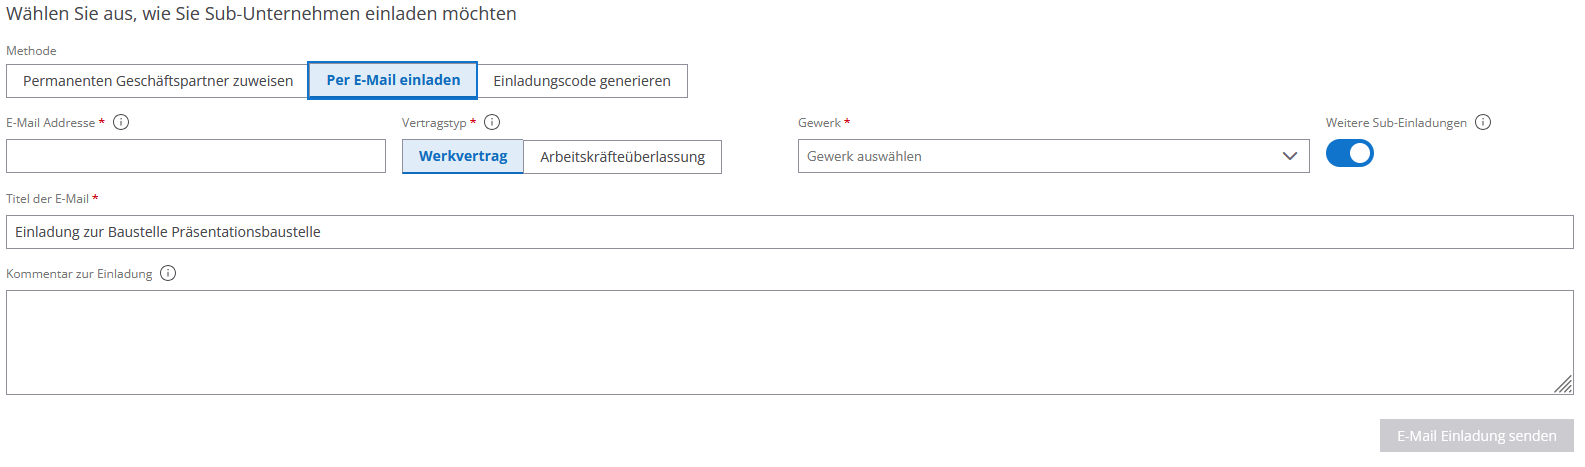Choose Arbeitskräfteüberlassung contract type

click(622, 157)
